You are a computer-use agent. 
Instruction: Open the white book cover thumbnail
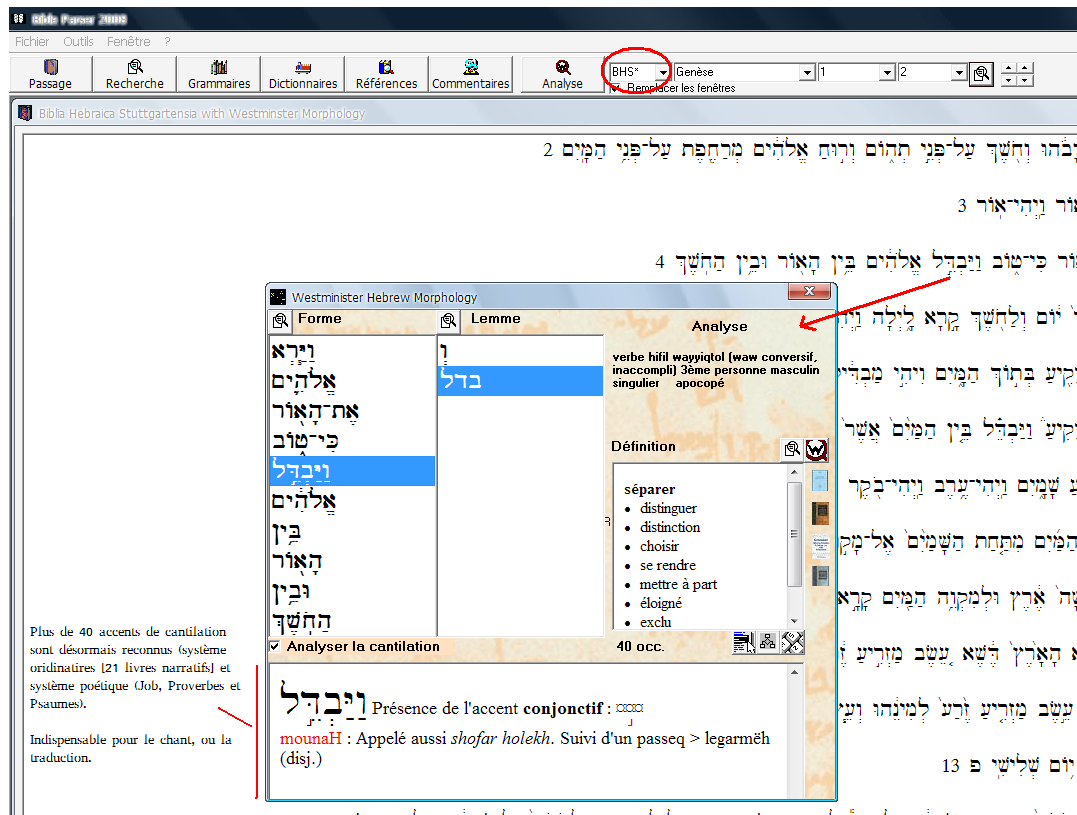coord(820,545)
